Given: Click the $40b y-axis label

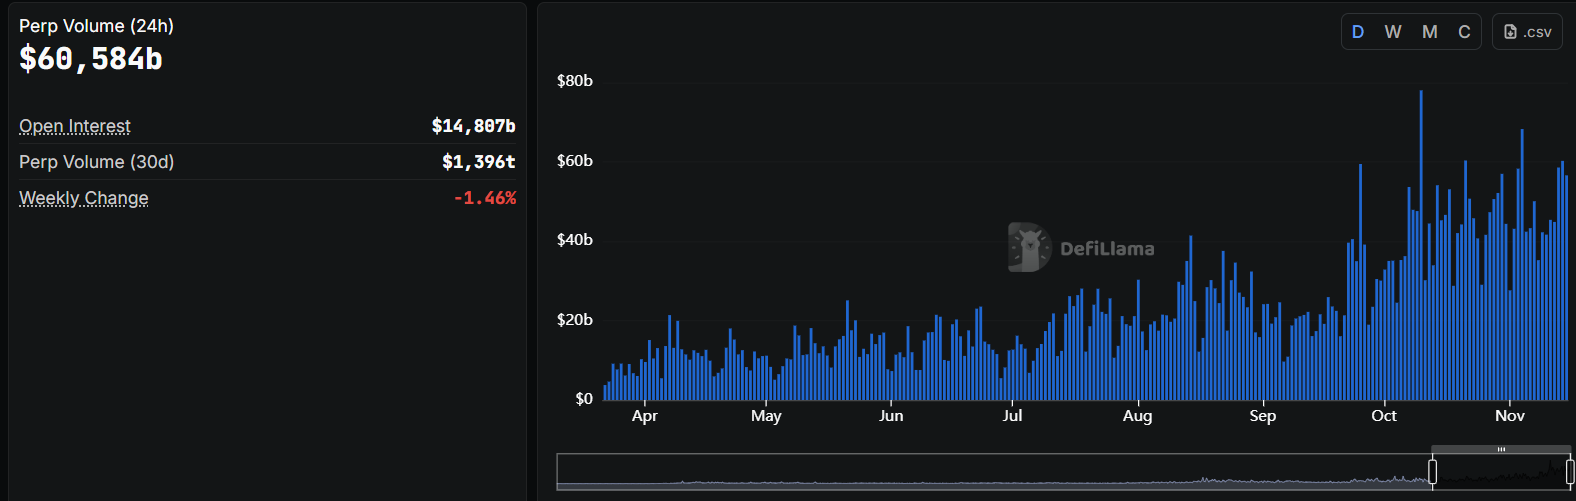Looking at the screenshot, I should 575,240.
